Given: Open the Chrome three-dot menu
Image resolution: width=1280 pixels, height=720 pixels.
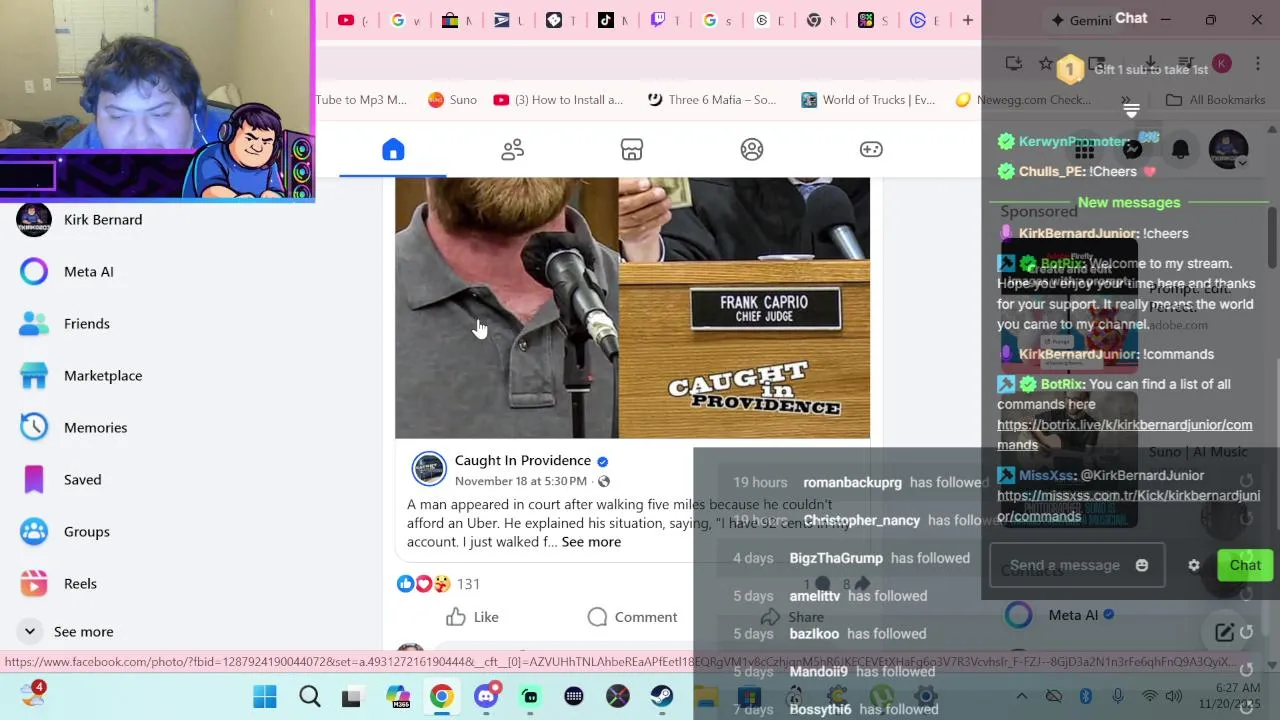Looking at the screenshot, I should [x=1258, y=63].
